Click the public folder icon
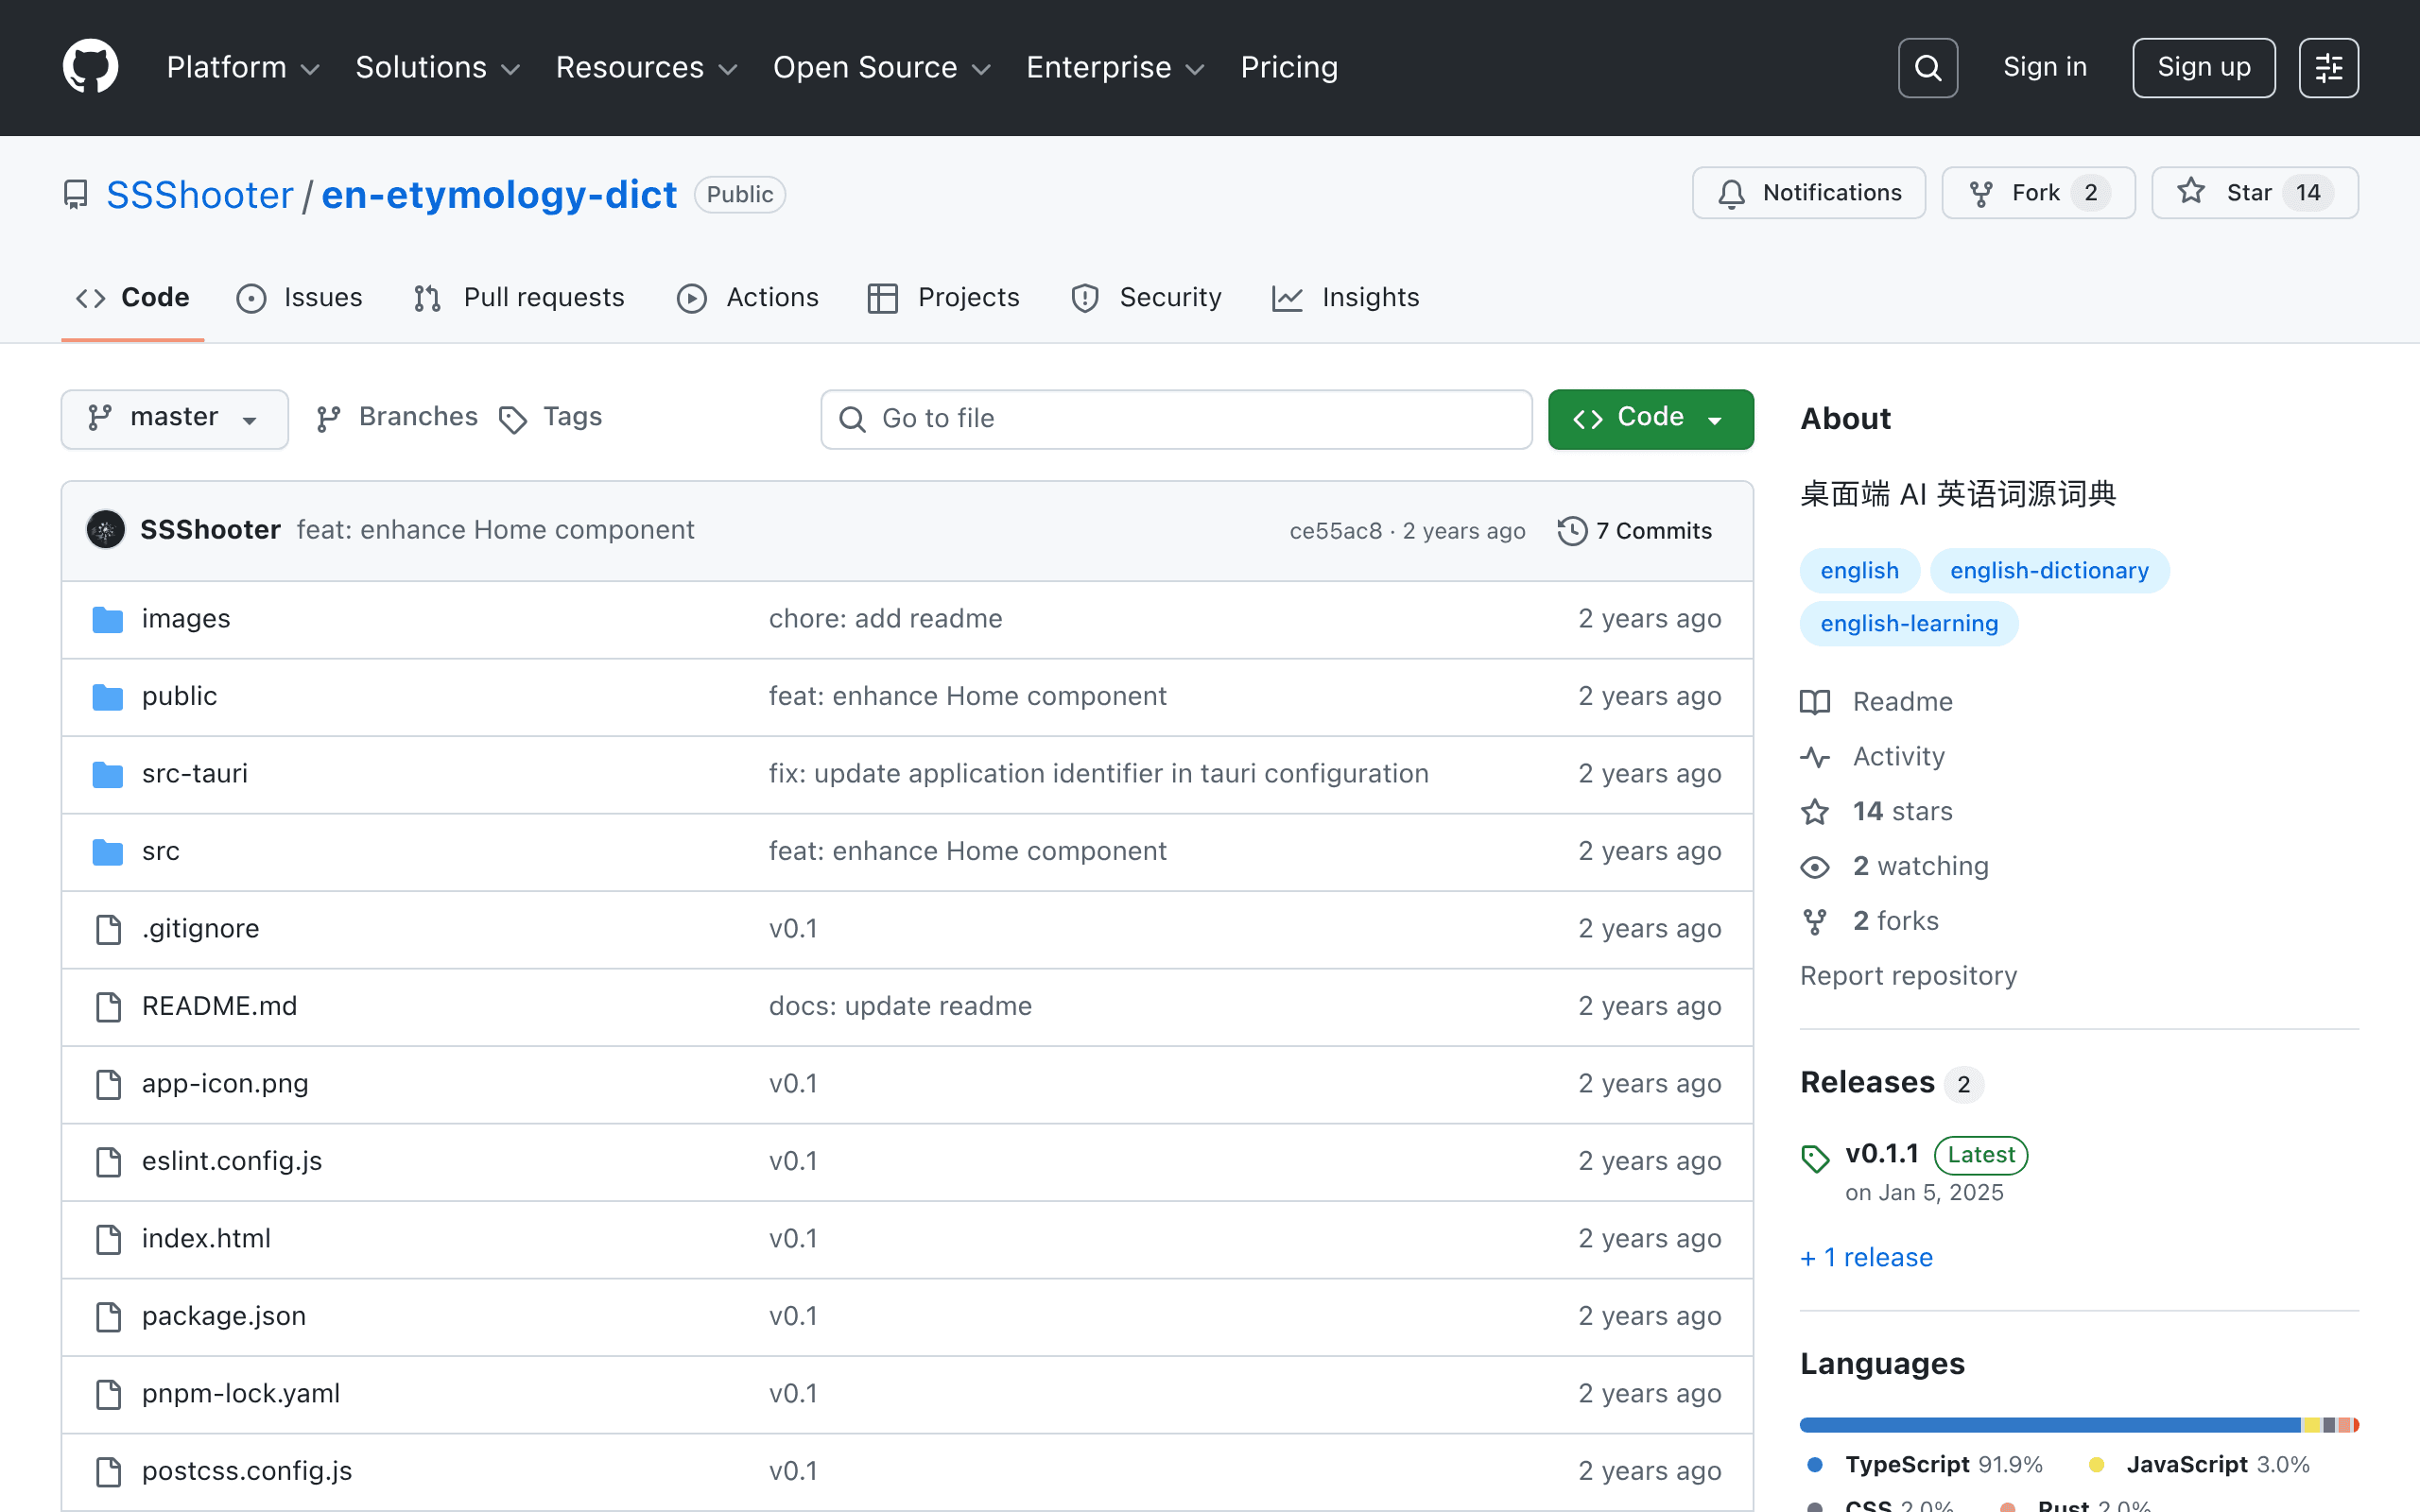 coord(108,697)
